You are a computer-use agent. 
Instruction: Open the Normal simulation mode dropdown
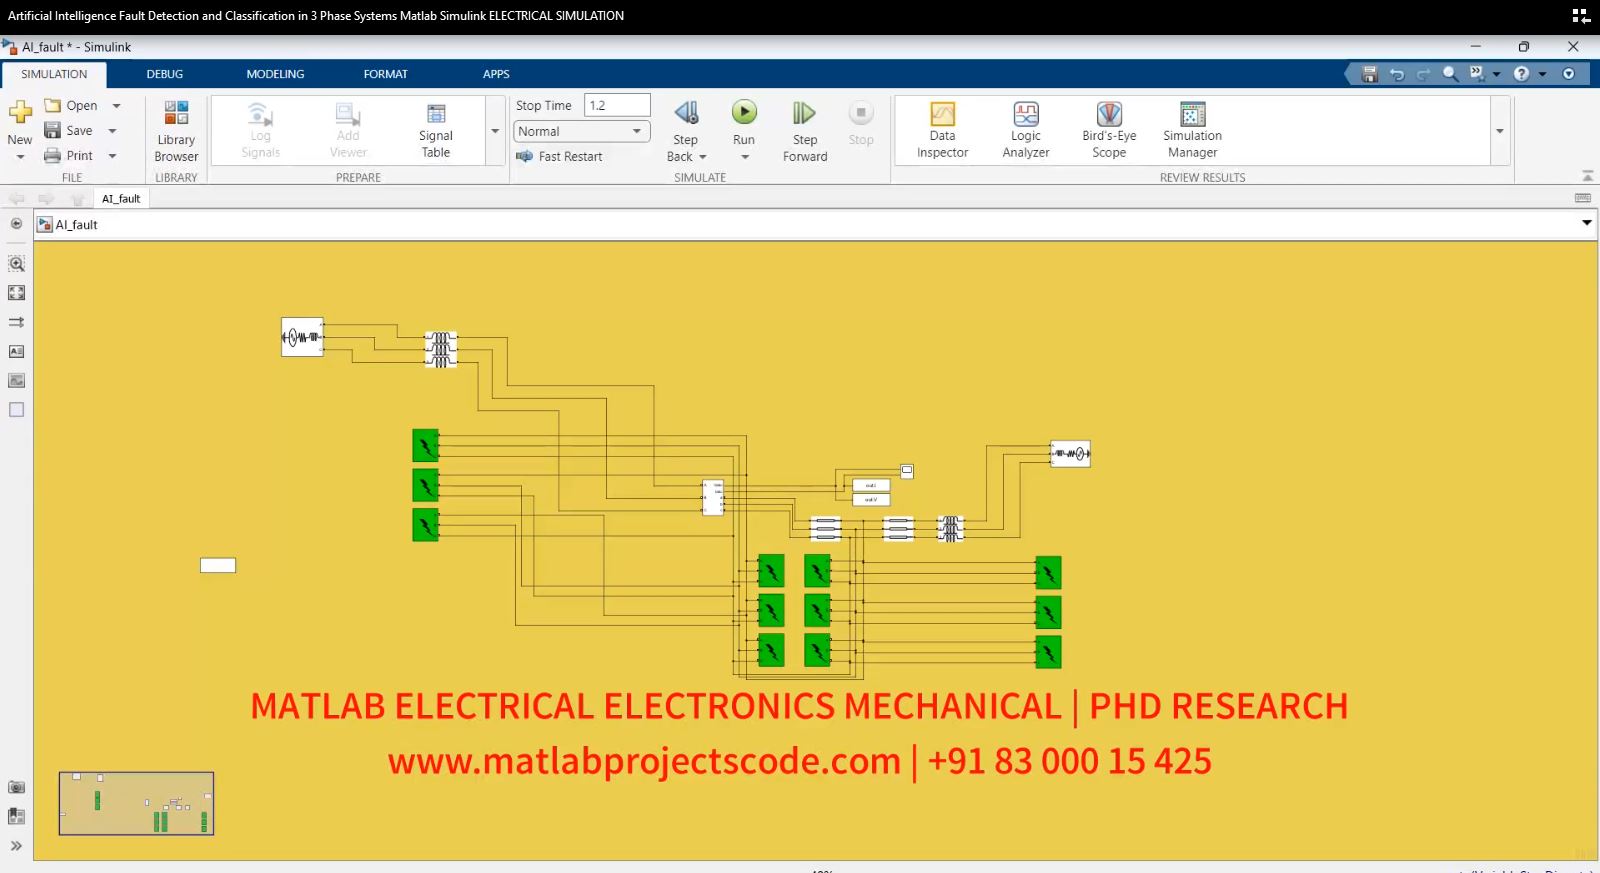[x=581, y=131]
